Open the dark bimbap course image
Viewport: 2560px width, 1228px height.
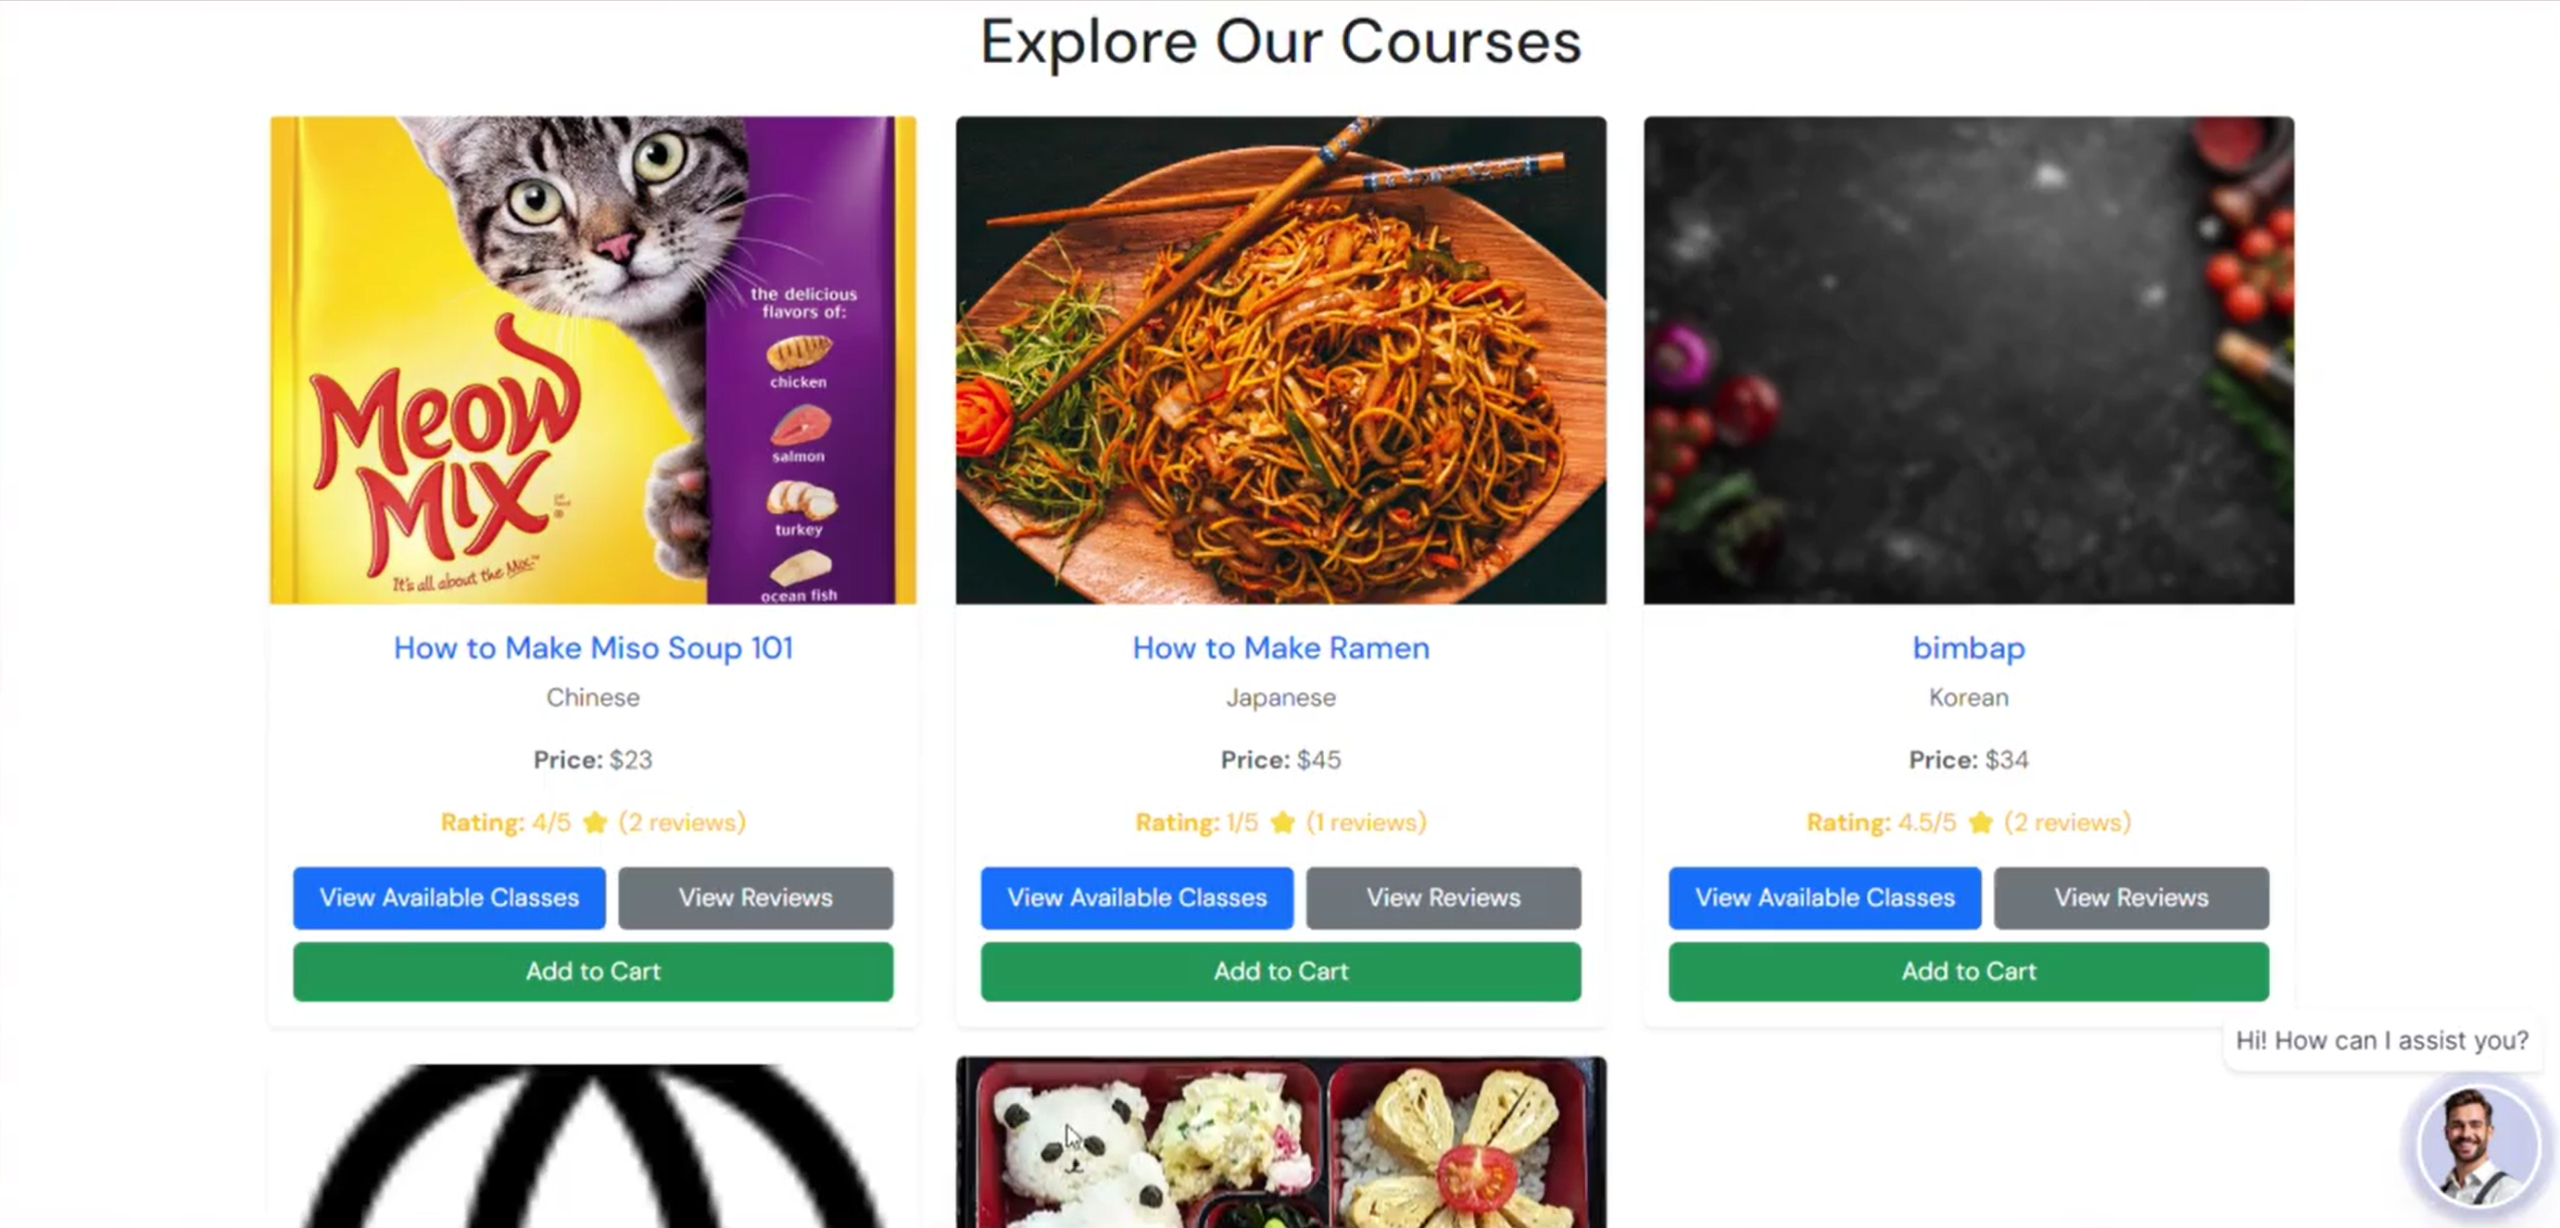pos(1968,360)
